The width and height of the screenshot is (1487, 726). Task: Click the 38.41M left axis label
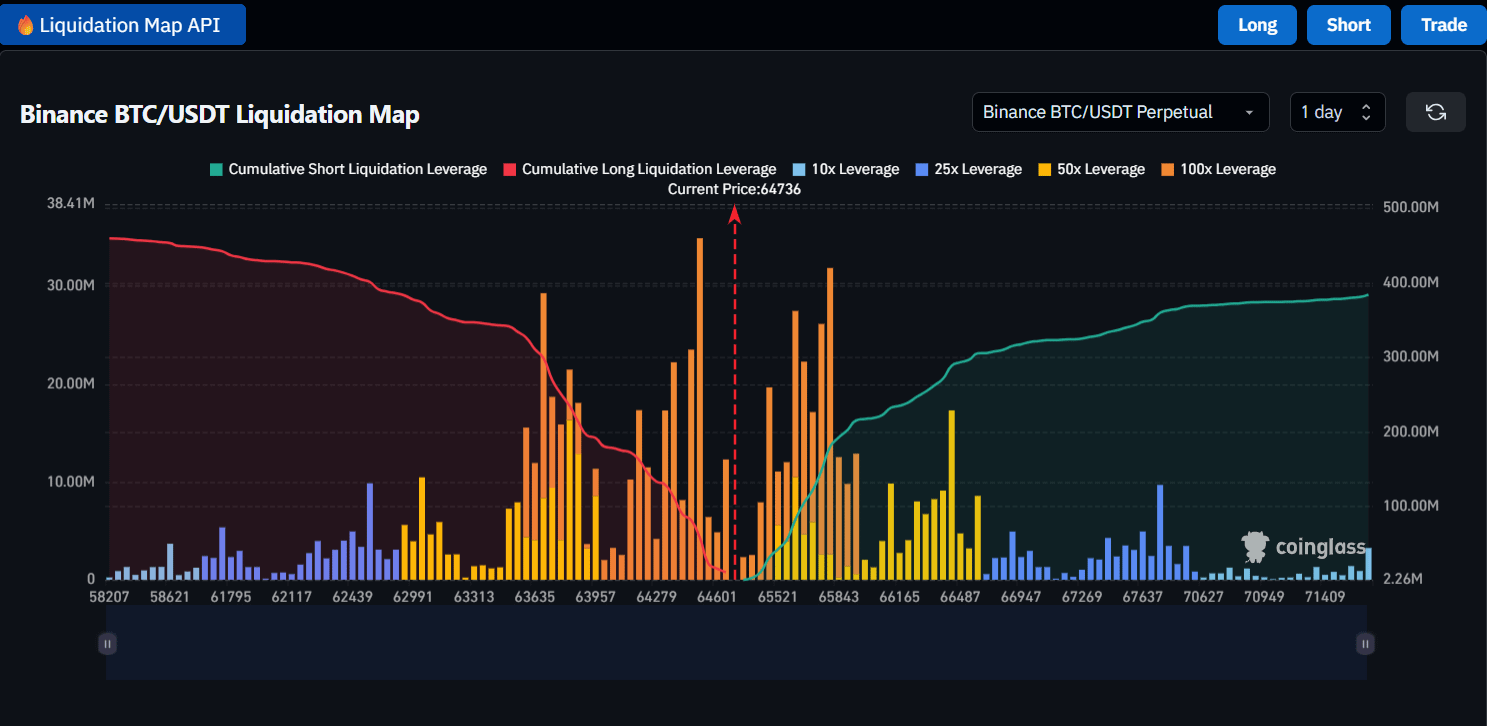tap(71, 204)
